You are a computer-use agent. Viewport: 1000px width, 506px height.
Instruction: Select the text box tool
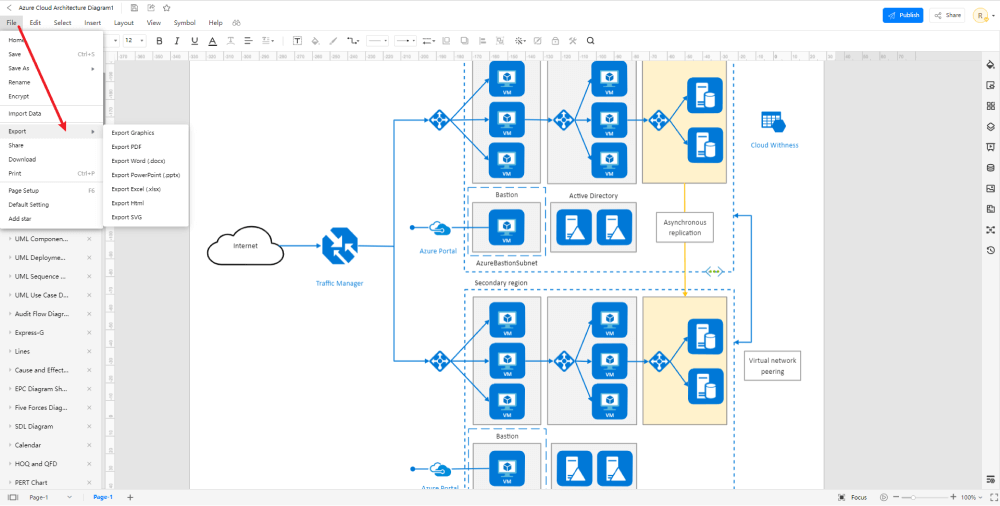[297, 41]
